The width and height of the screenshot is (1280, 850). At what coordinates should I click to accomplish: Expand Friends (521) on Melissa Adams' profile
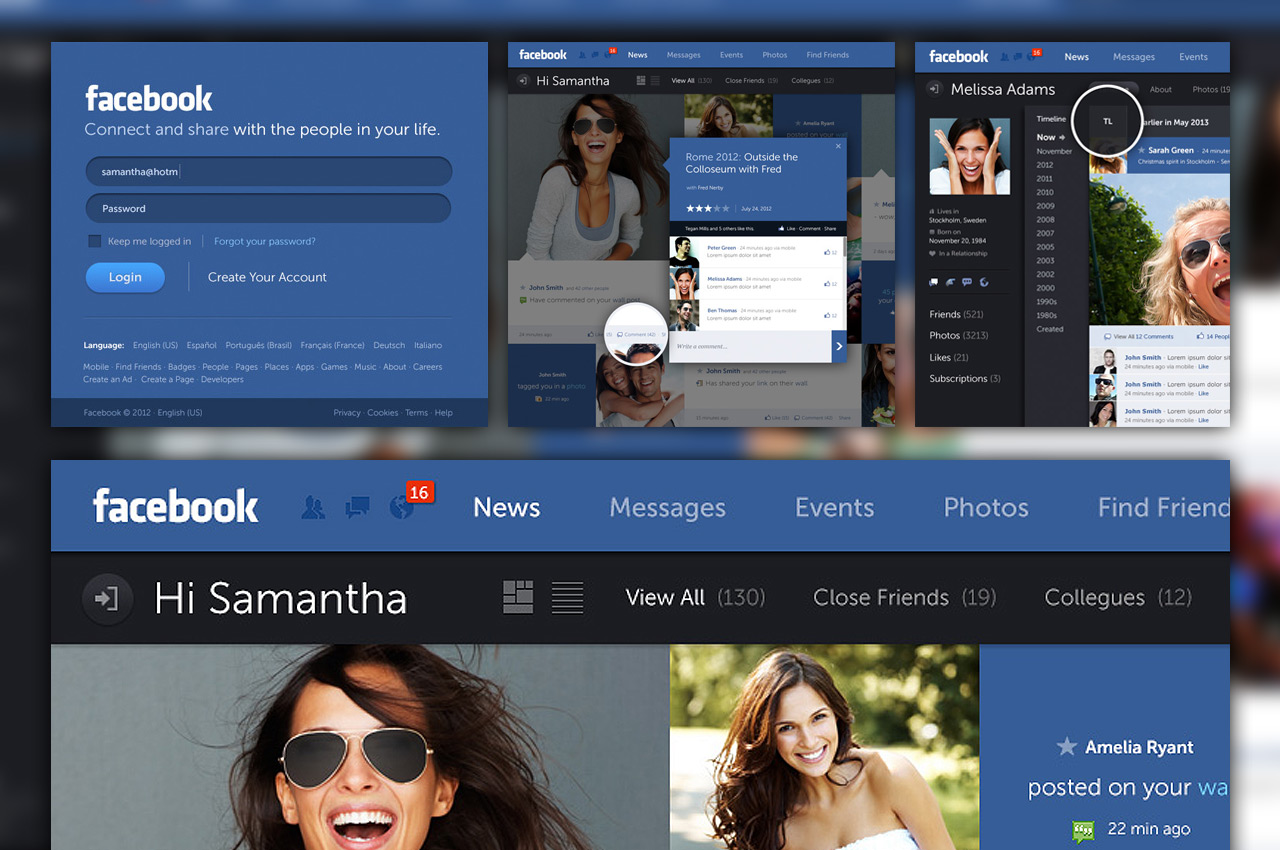(956, 314)
